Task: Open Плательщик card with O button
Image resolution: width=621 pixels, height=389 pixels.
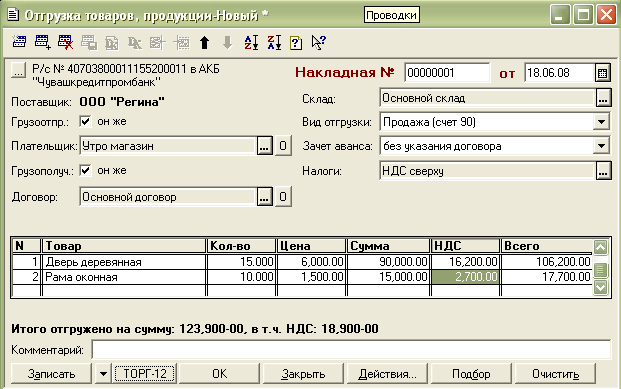Action: [x=283, y=146]
